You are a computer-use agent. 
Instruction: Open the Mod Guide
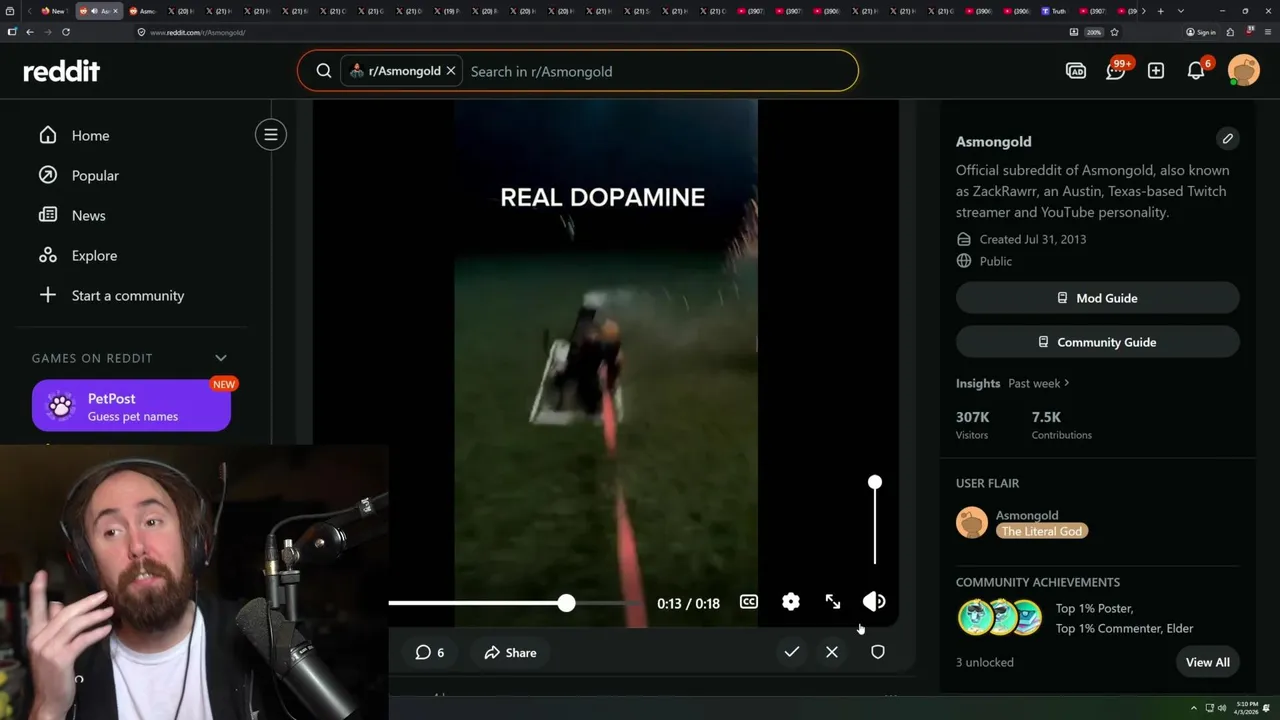[x=1097, y=298]
